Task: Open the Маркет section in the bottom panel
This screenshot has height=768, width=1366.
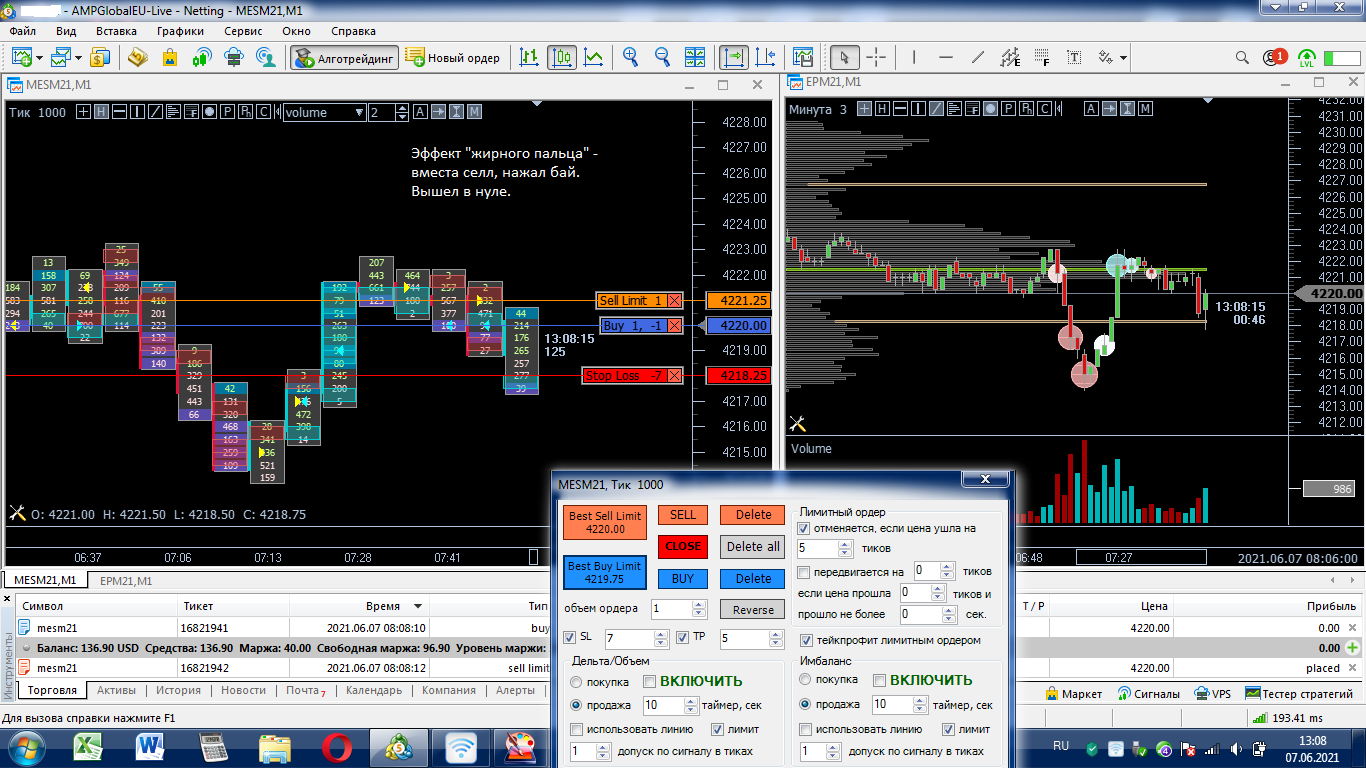Action: 1073,693
